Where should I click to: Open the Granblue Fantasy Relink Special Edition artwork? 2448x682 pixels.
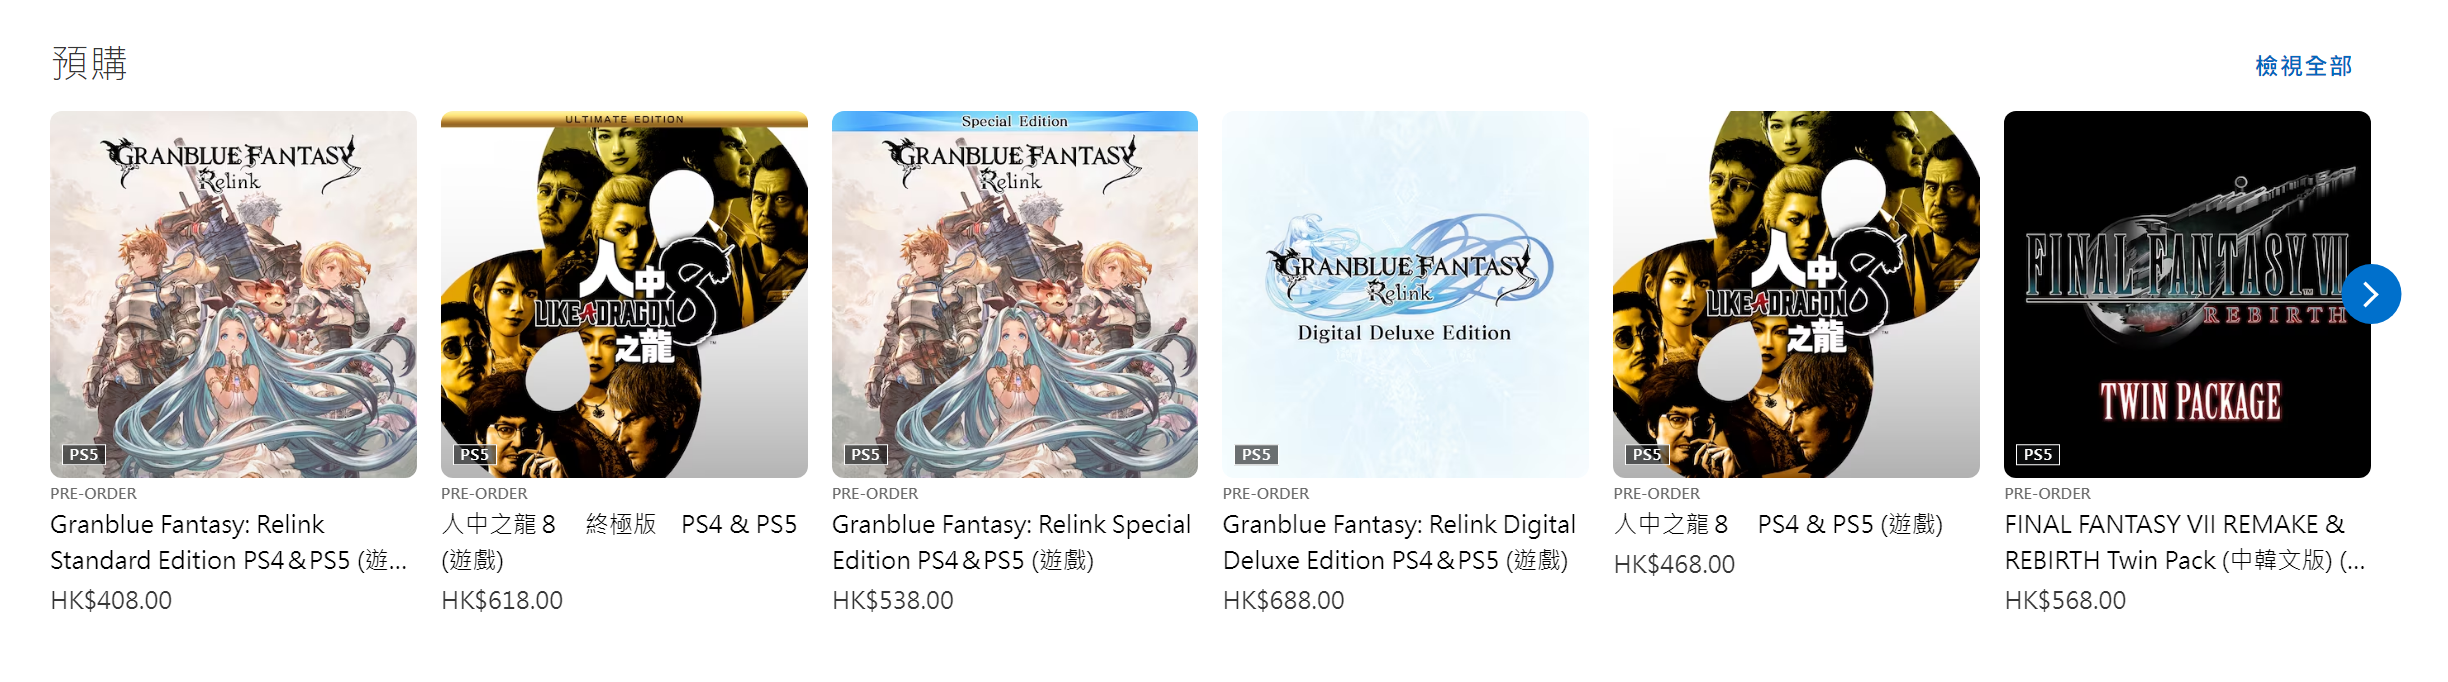coord(1015,294)
